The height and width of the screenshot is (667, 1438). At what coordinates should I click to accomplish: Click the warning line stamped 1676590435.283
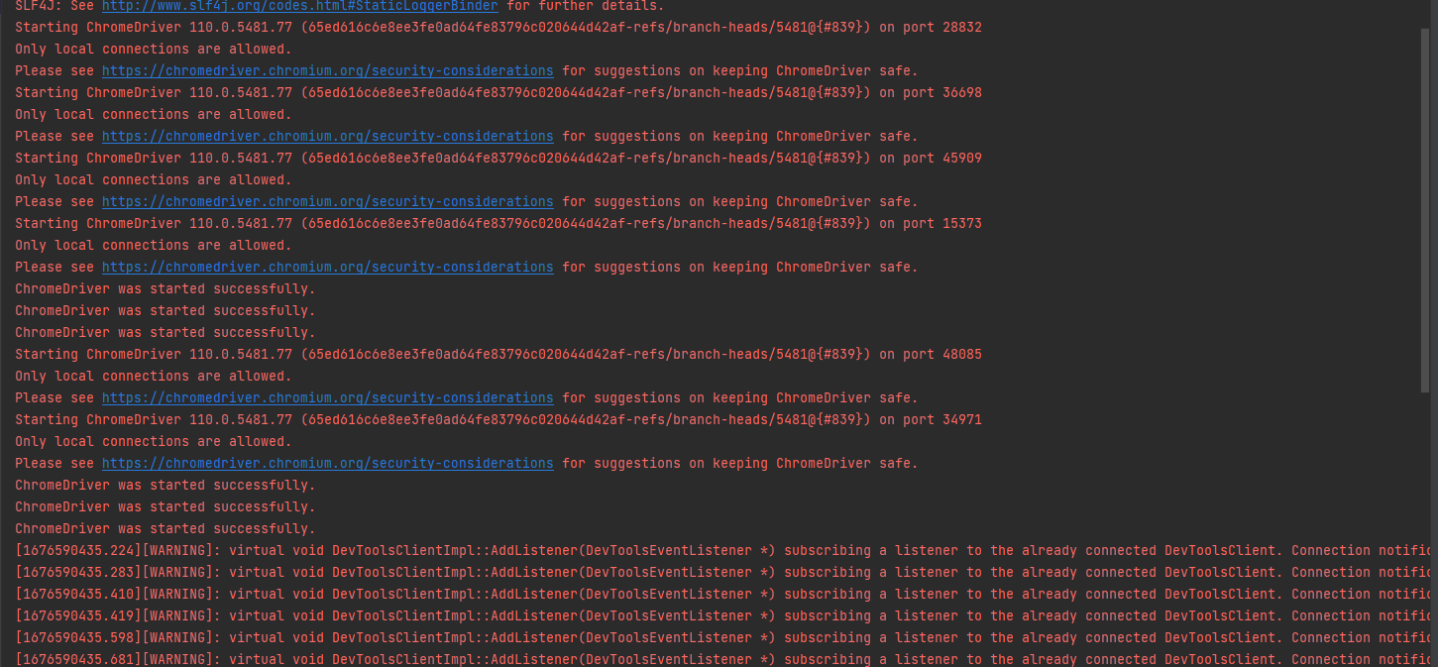point(722,573)
